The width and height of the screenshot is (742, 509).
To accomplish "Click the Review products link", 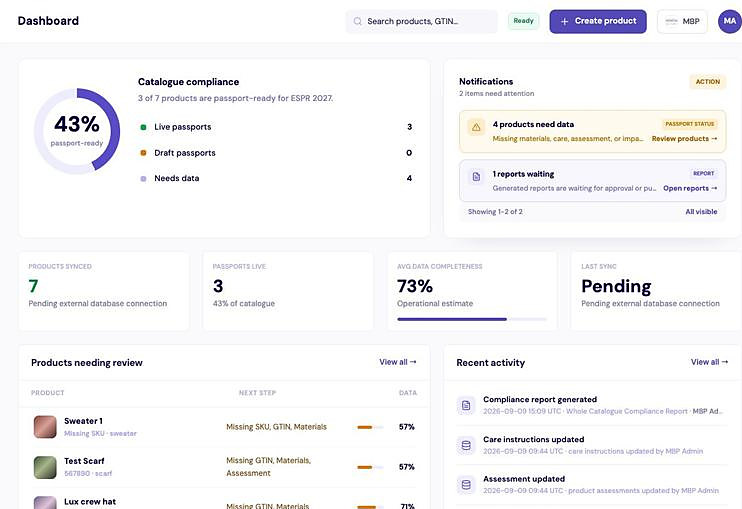I will click(x=684, y=139).
